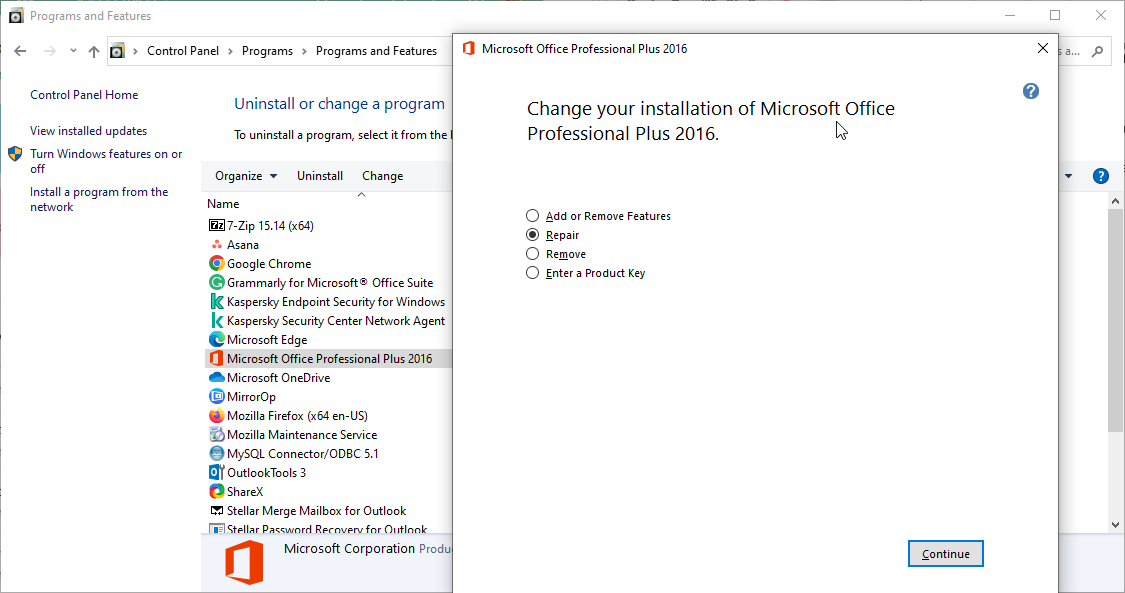Click the Kaspersky Security Center Network Agent icon
The image size is (1125, 593).
click(216, 321)
